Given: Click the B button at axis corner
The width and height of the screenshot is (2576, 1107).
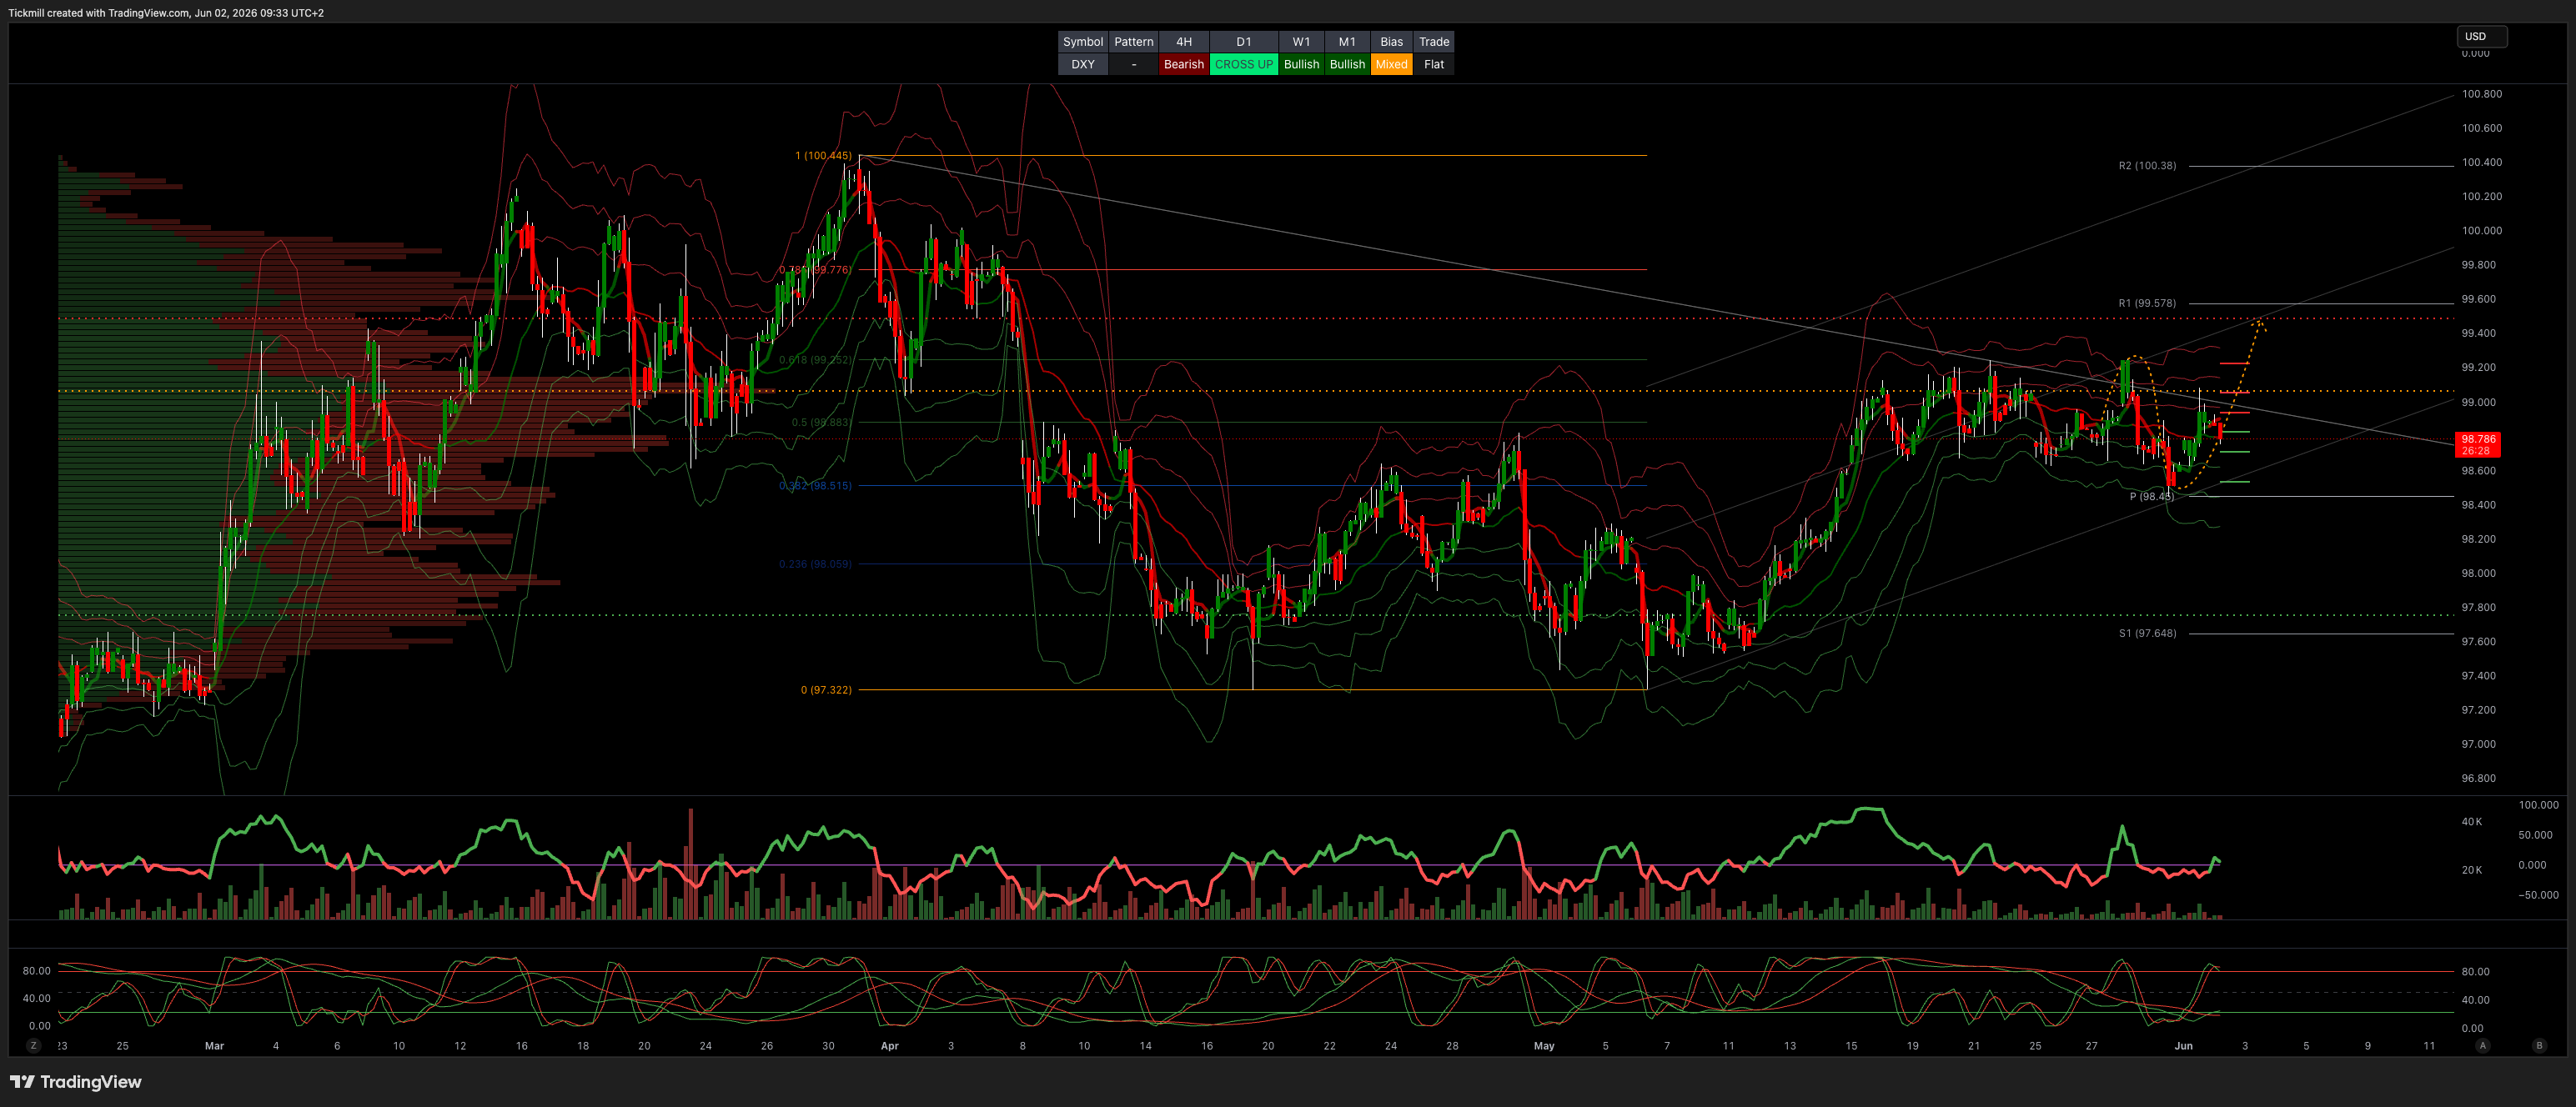Looking at the screenshot, I should click(x=2539, y=1045).
